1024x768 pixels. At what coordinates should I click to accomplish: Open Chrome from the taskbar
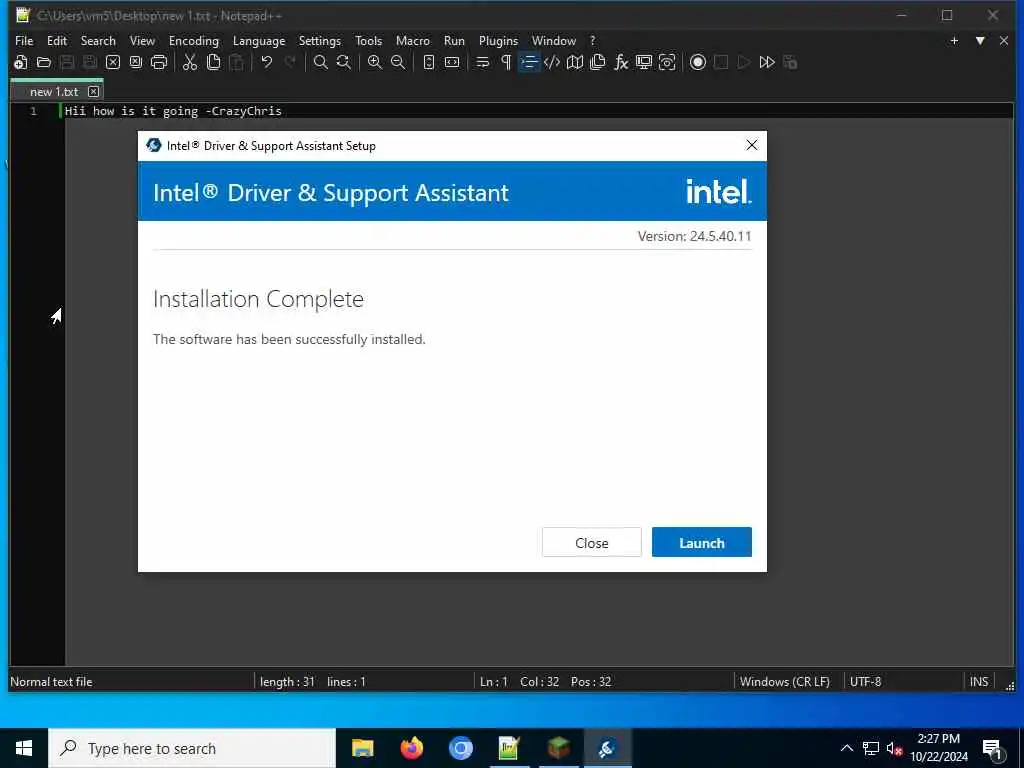tap(460, 748)
